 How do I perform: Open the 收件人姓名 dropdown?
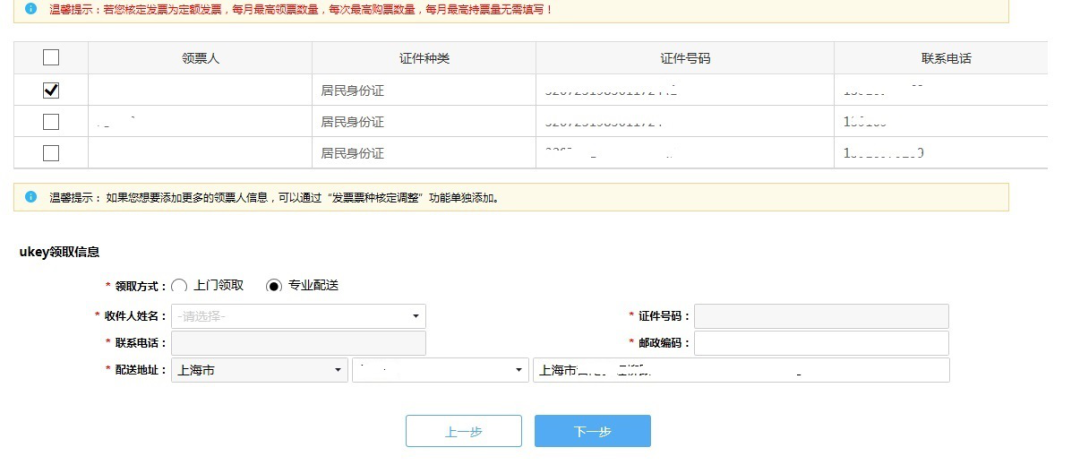click(x=298, y=317)
